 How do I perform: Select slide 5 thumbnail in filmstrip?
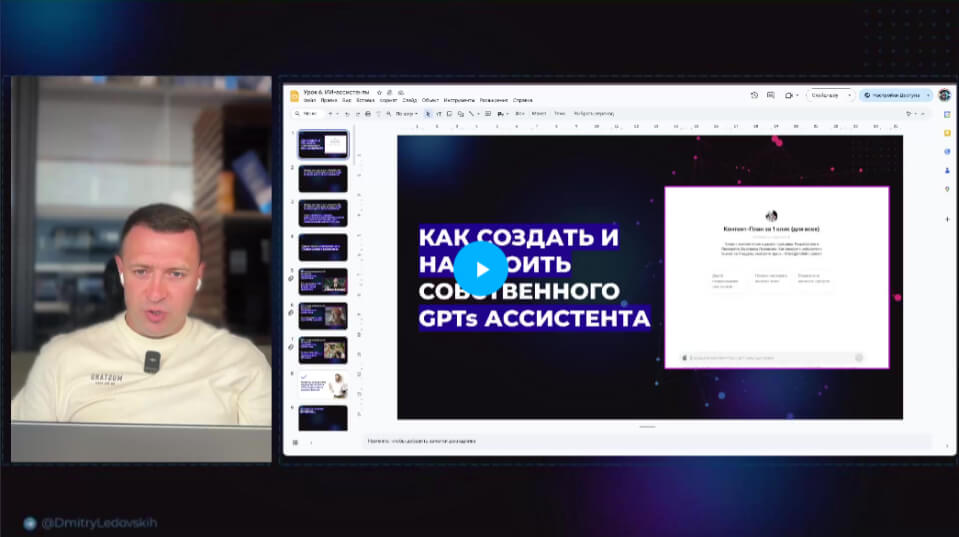click(x=323, y=281)
